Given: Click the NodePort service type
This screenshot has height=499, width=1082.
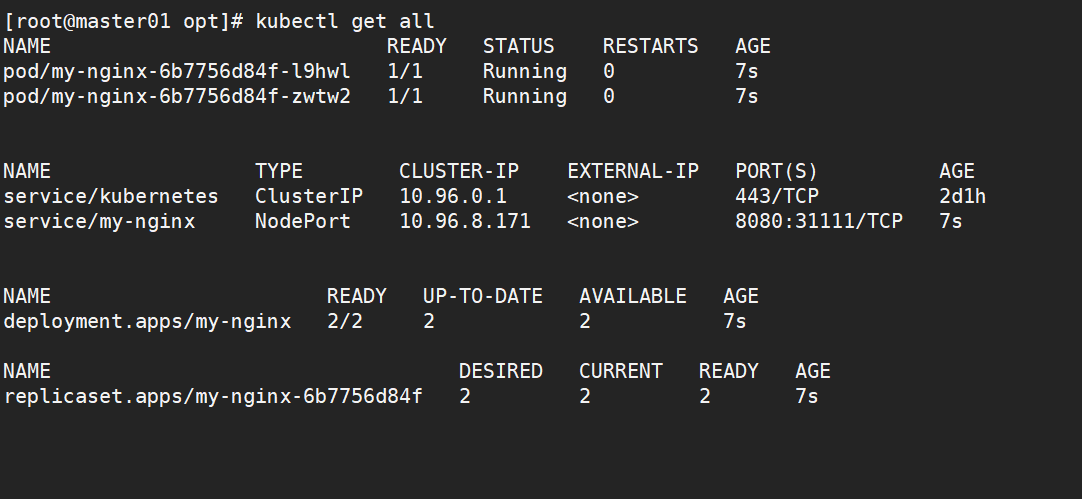Looking at the screenshot, I should (303, 221).
